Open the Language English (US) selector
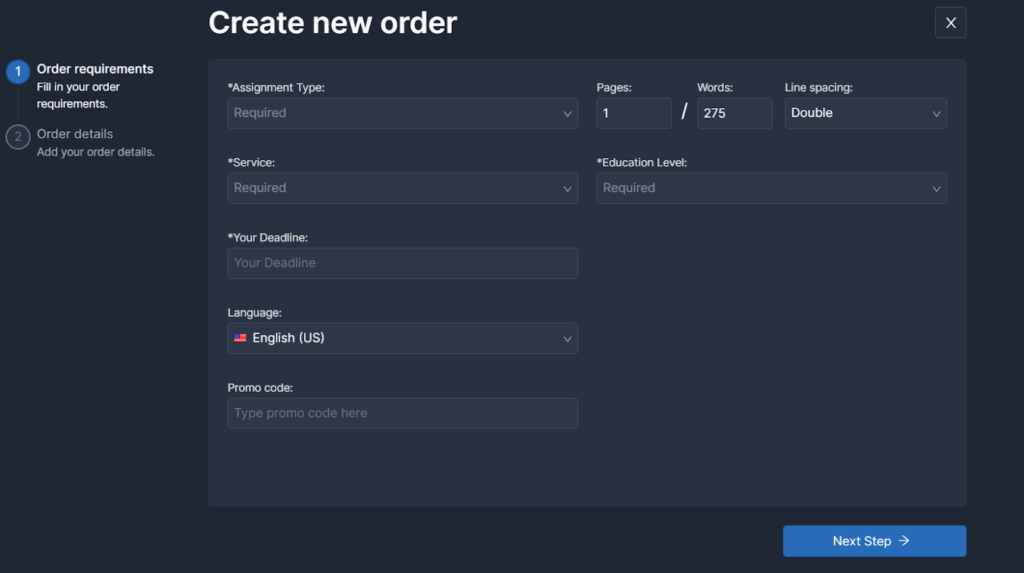The width and height of the screenshot is (1024, 573). coord(402,338)
